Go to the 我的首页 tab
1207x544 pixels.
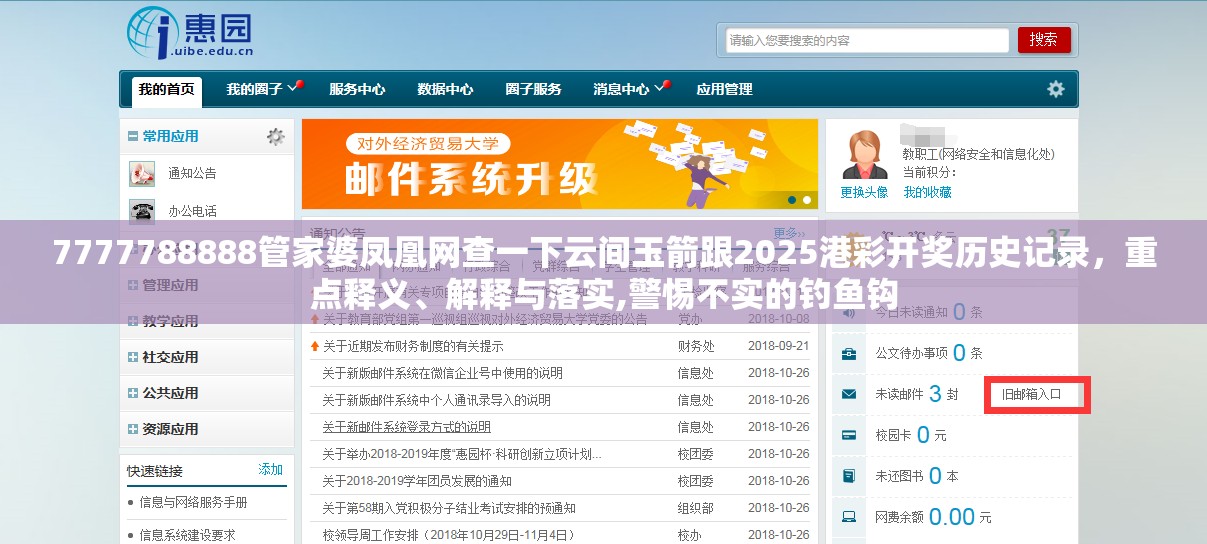pyautogui.click(x=167, y=89)
